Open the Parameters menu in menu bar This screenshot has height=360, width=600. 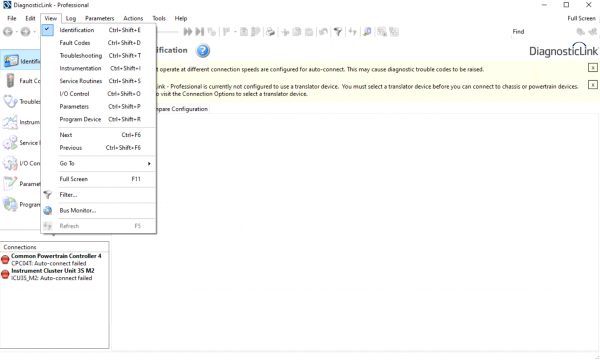tap(99, 18)
